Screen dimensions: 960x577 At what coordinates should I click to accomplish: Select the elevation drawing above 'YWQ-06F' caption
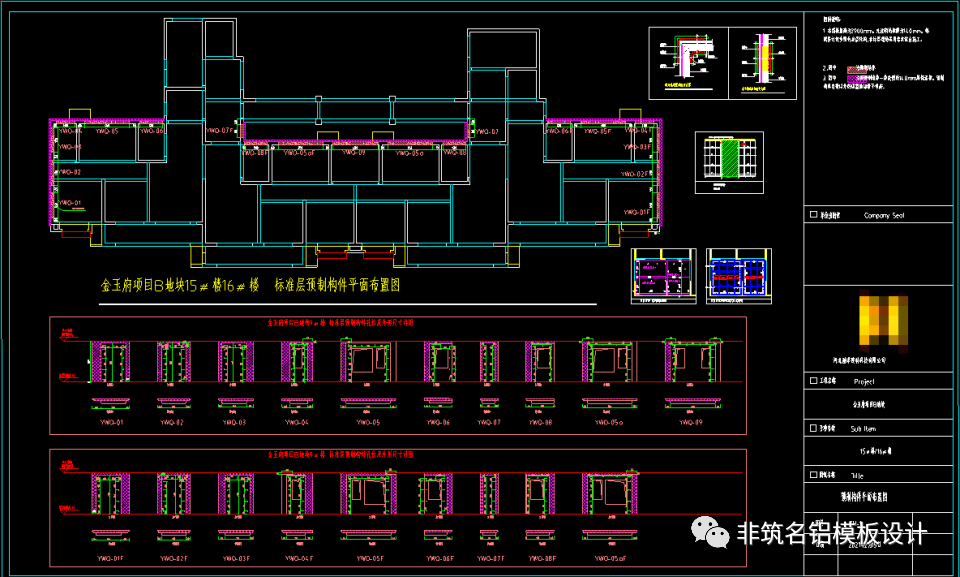[x=436, y=494]
